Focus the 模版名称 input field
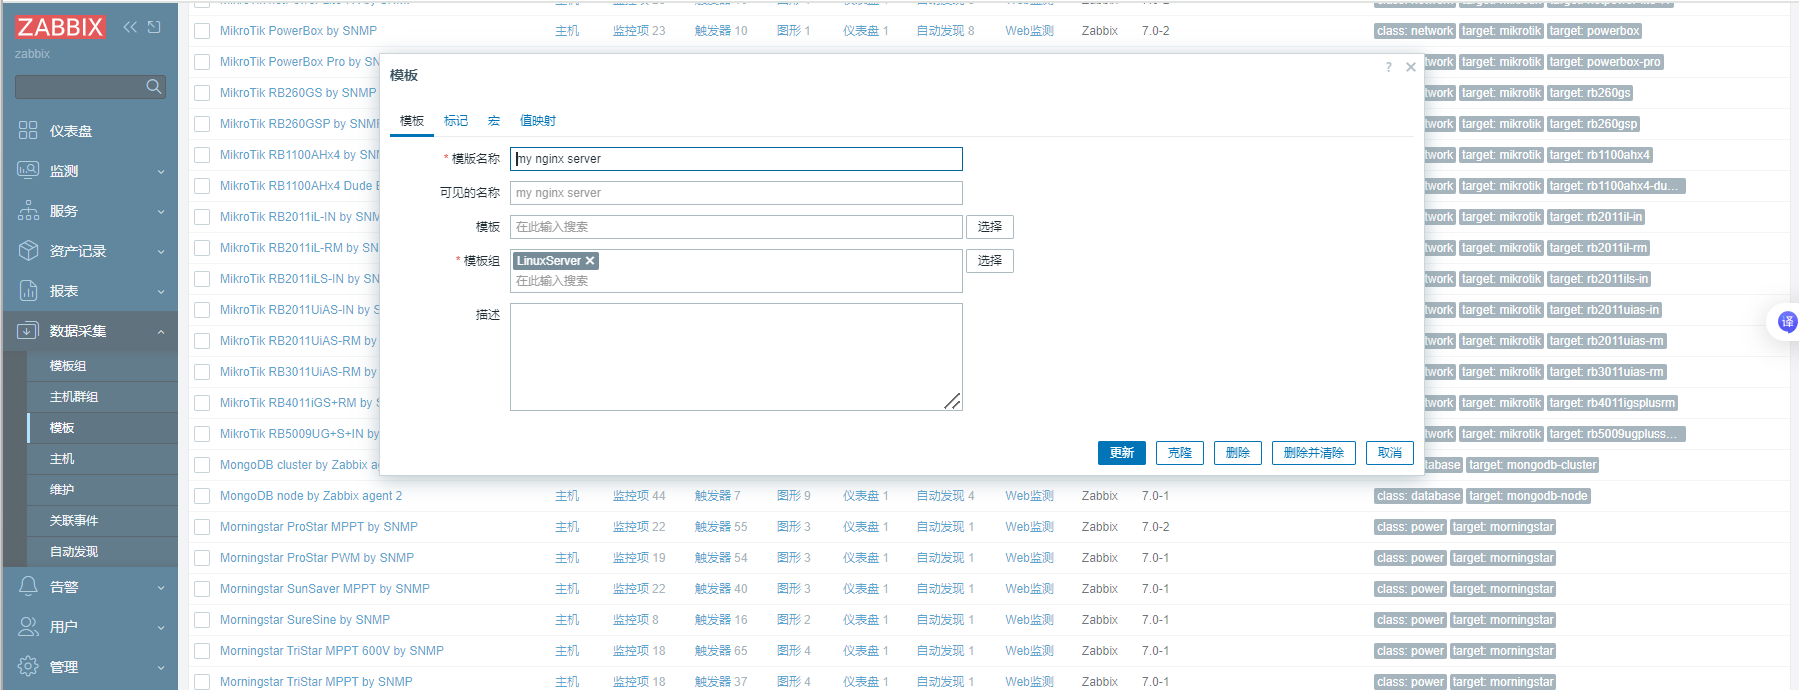 736,159
